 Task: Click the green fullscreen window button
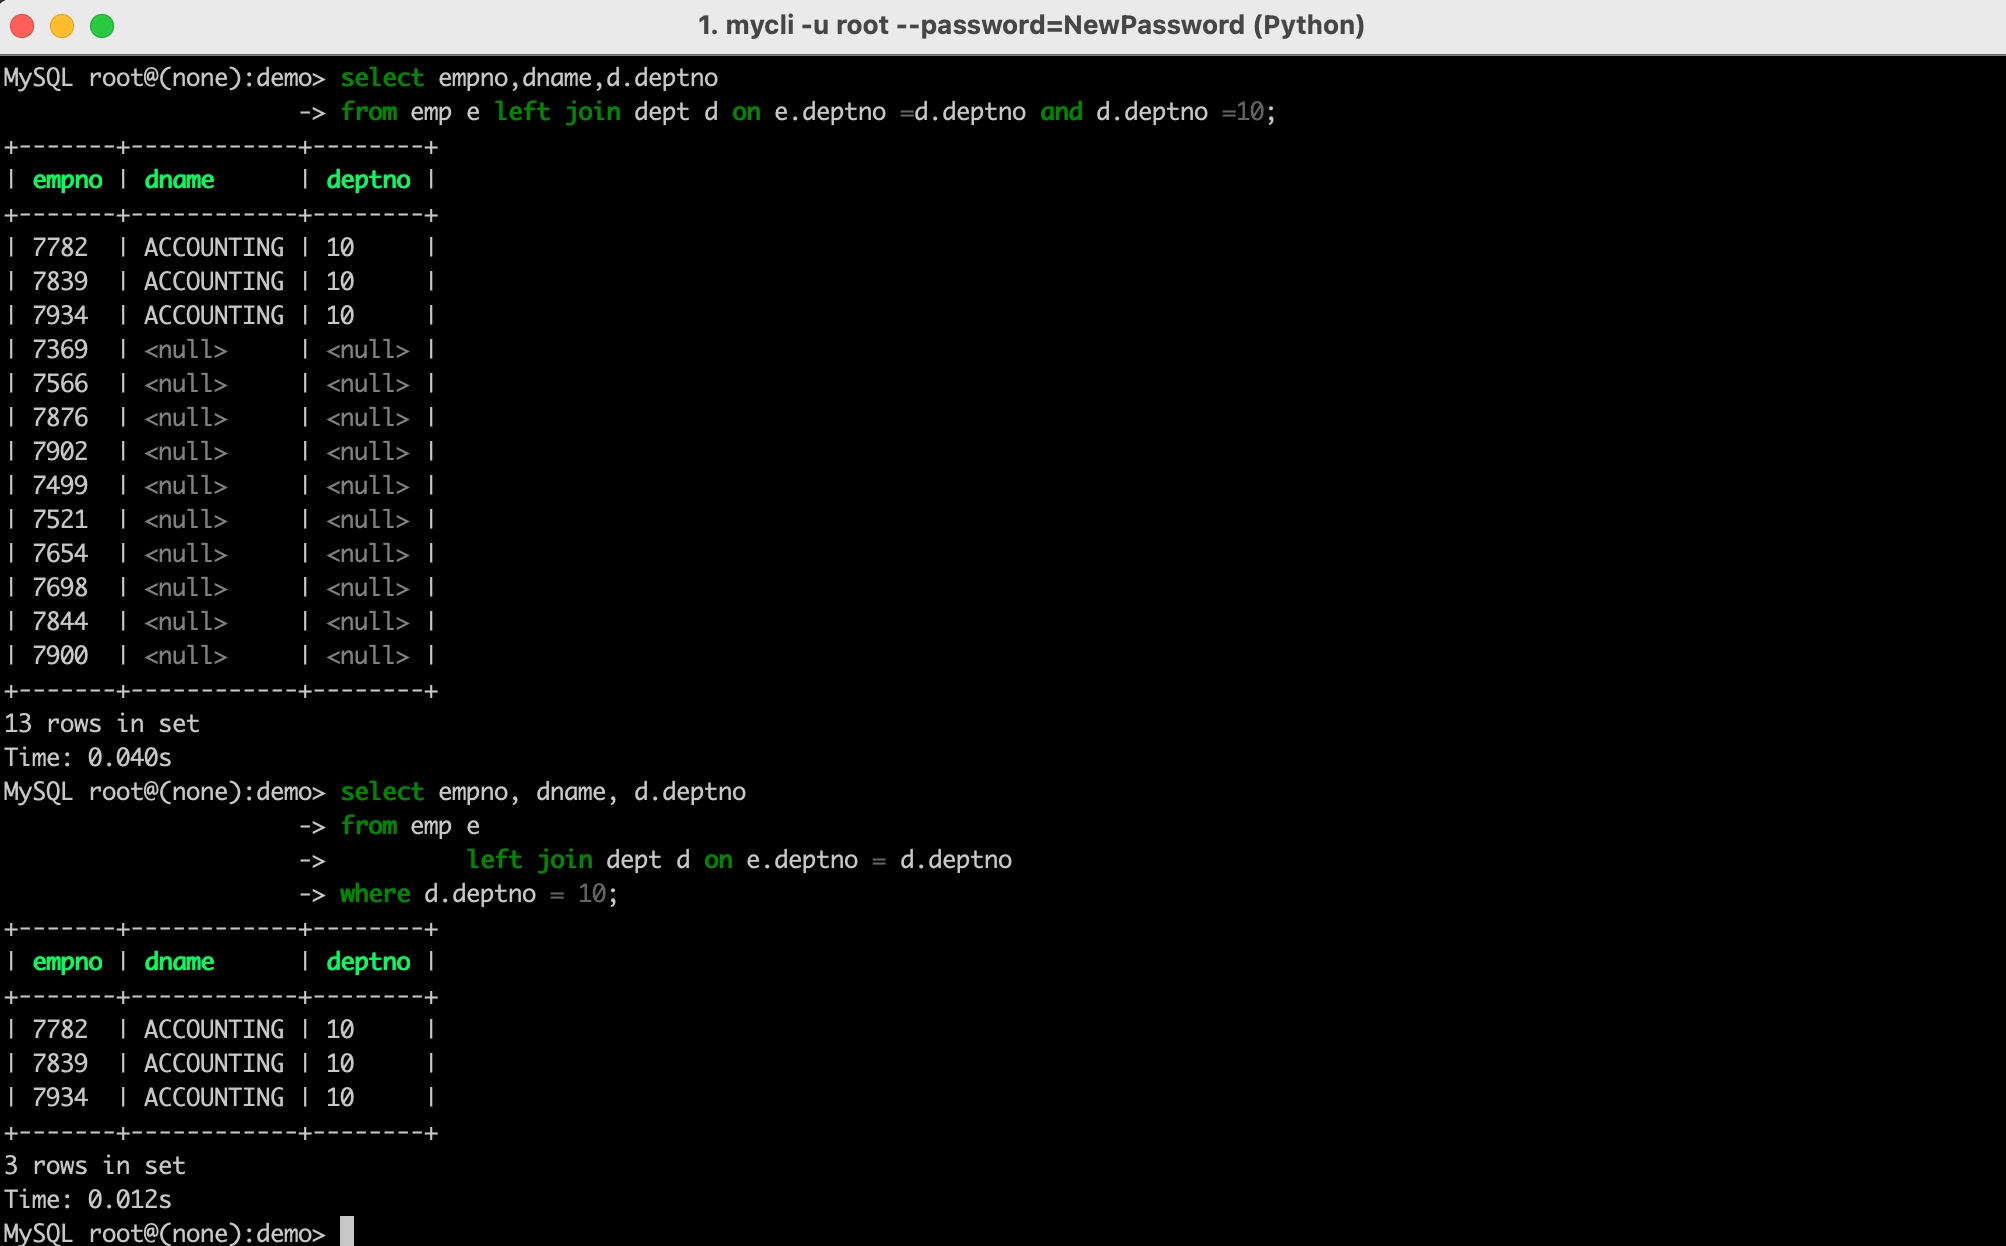102,26
